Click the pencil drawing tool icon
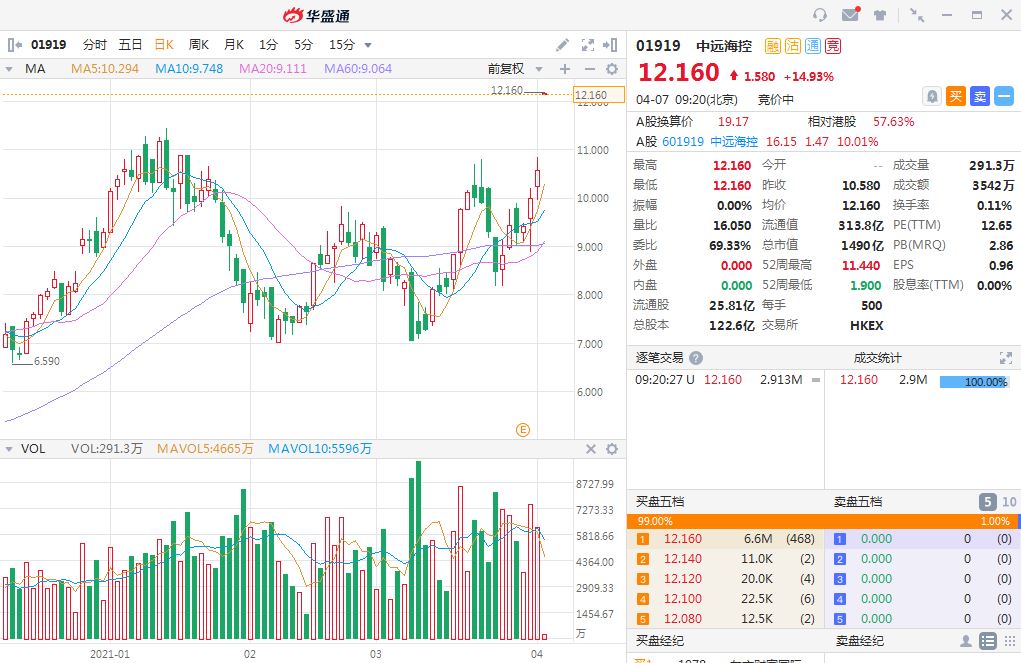Viewport: 1021px width, 663px height. tap(563, 45)
